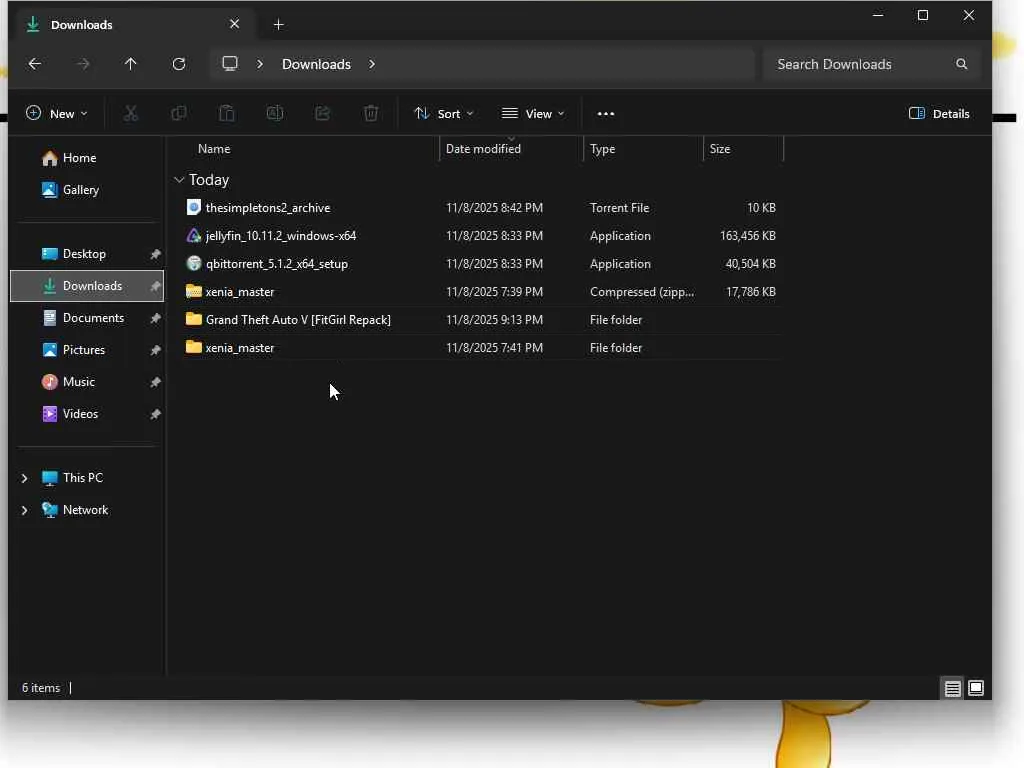The image size is (1024, 768).
Task: Toggle the Details pane
Action: tap(939, 114)
